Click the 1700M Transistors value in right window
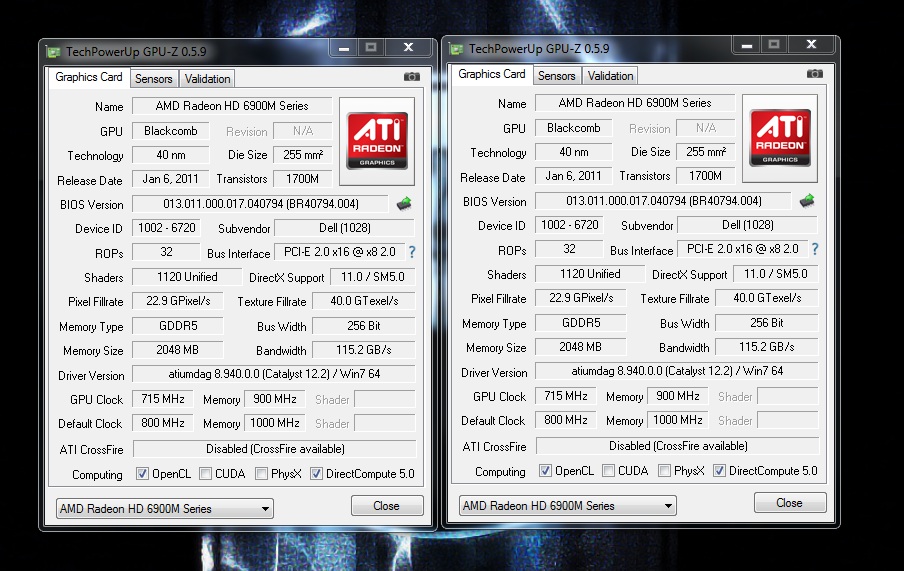 [x=706, y=176]
